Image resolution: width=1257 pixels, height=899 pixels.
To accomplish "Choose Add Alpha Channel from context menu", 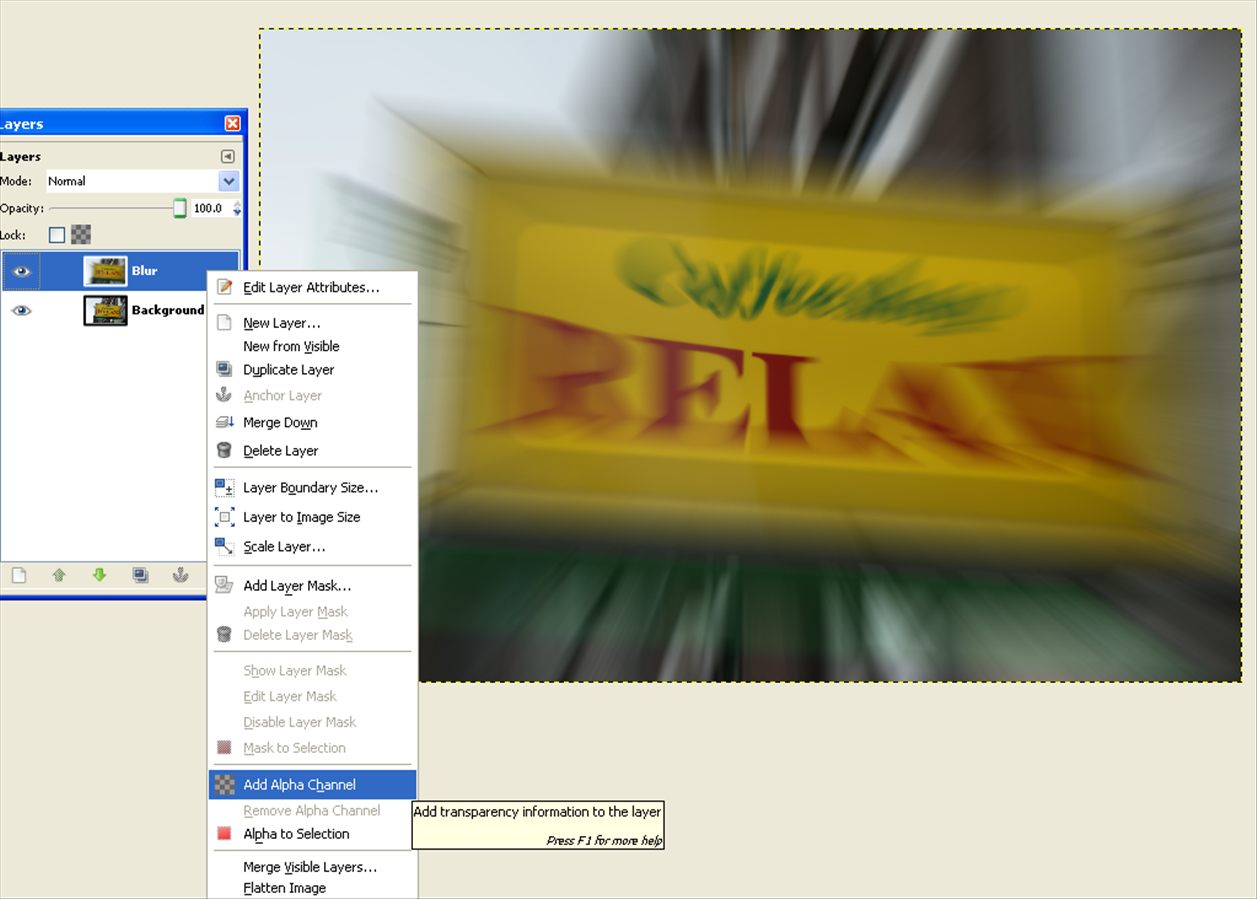I will tap(299, 785).
